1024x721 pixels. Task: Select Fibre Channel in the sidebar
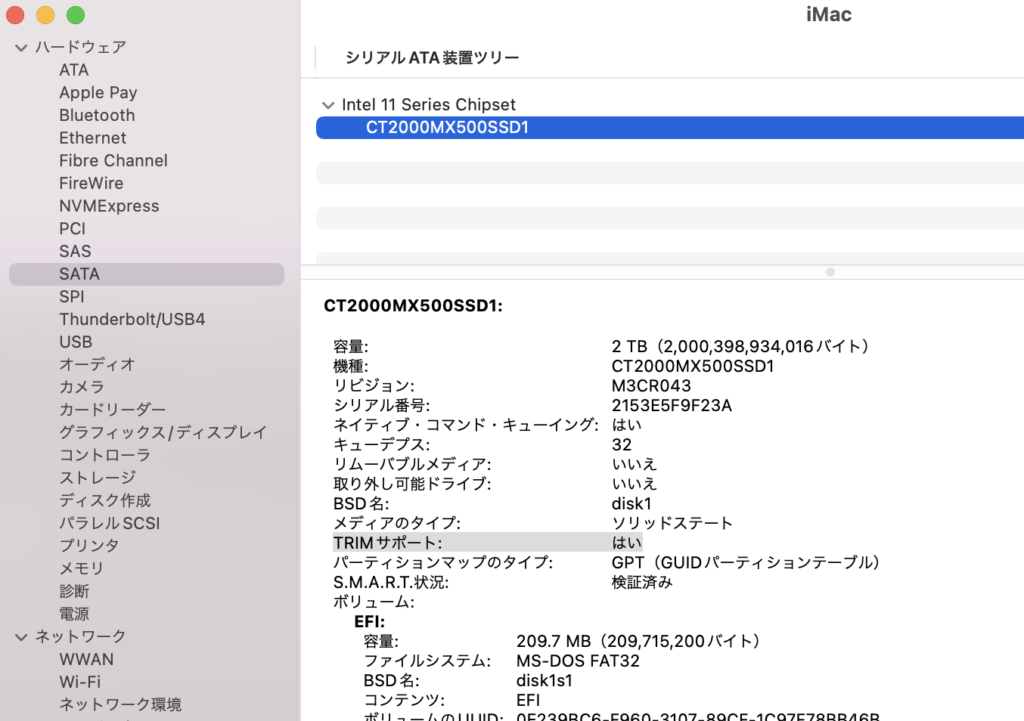pyautogui.click(x=113, y=161)
